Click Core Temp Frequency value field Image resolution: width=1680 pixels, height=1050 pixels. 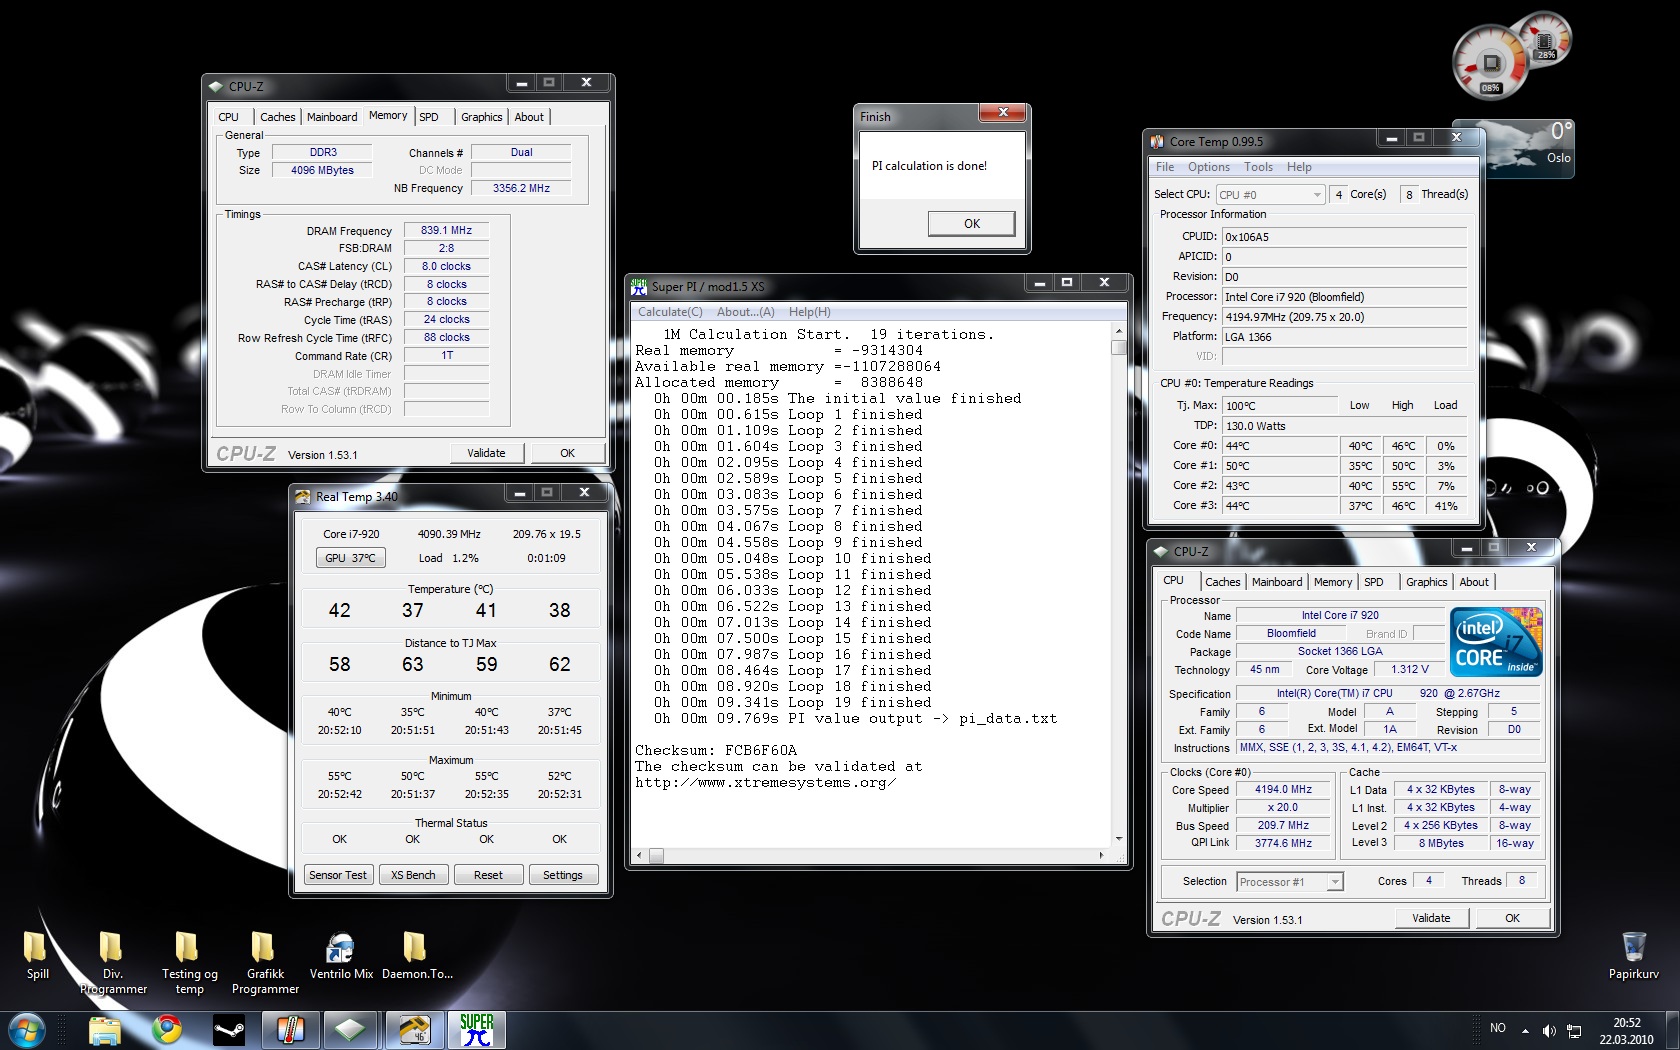[1345, 317]
